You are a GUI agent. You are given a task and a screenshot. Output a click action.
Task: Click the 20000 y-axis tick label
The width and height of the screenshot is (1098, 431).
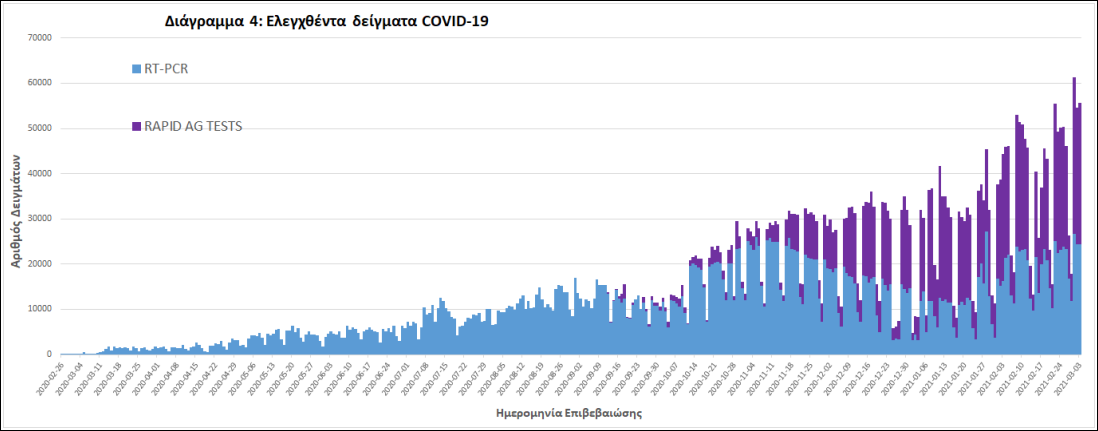point(38,264)
